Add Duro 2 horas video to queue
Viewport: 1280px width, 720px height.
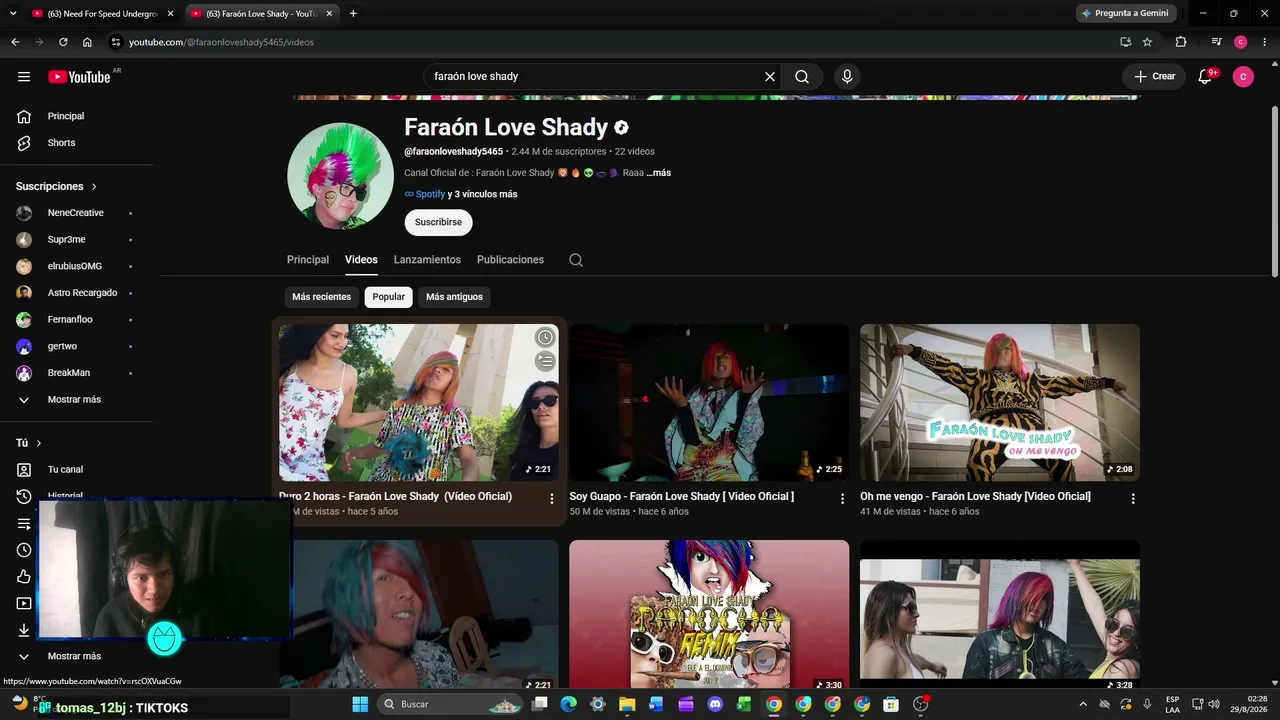[545, 361]
